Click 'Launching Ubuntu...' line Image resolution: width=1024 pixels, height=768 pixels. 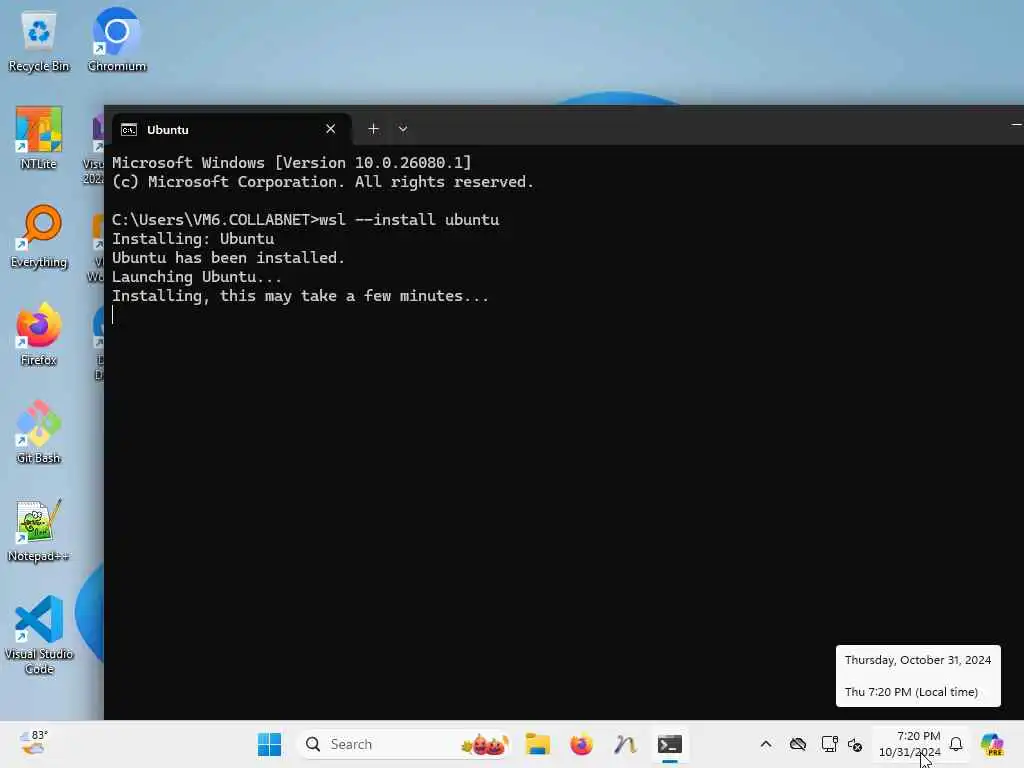pos(197,276)
